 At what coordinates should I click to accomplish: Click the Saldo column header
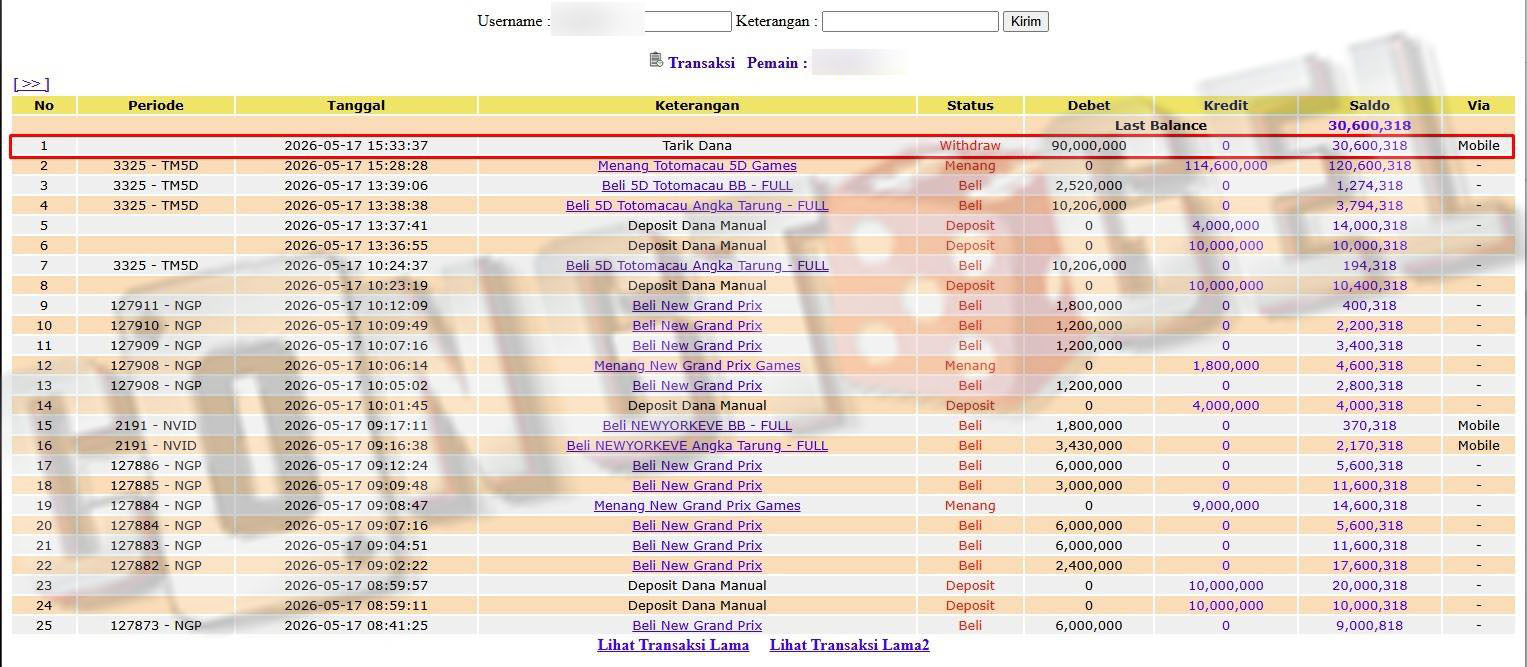(1369, 105)
